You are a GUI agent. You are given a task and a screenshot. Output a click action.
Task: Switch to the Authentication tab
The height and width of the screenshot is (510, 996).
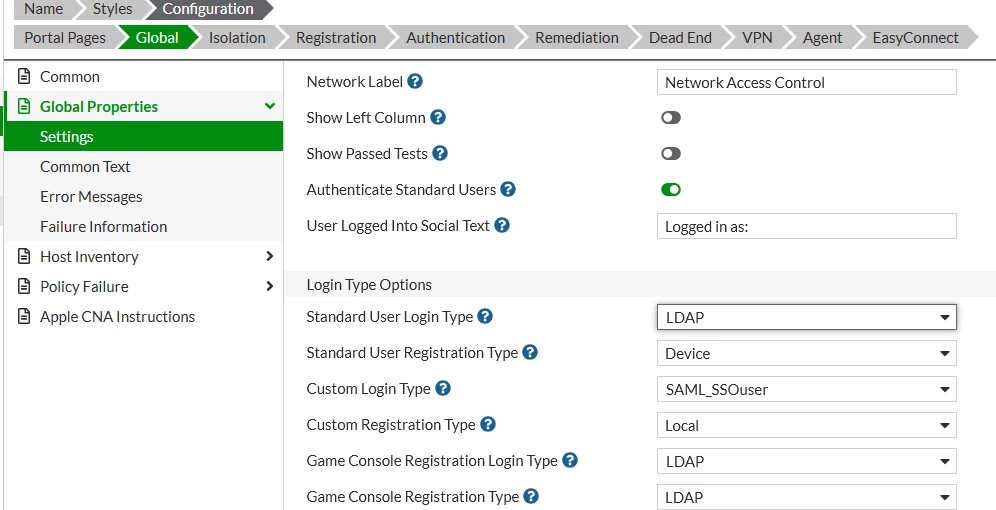(x=455, y=37)
